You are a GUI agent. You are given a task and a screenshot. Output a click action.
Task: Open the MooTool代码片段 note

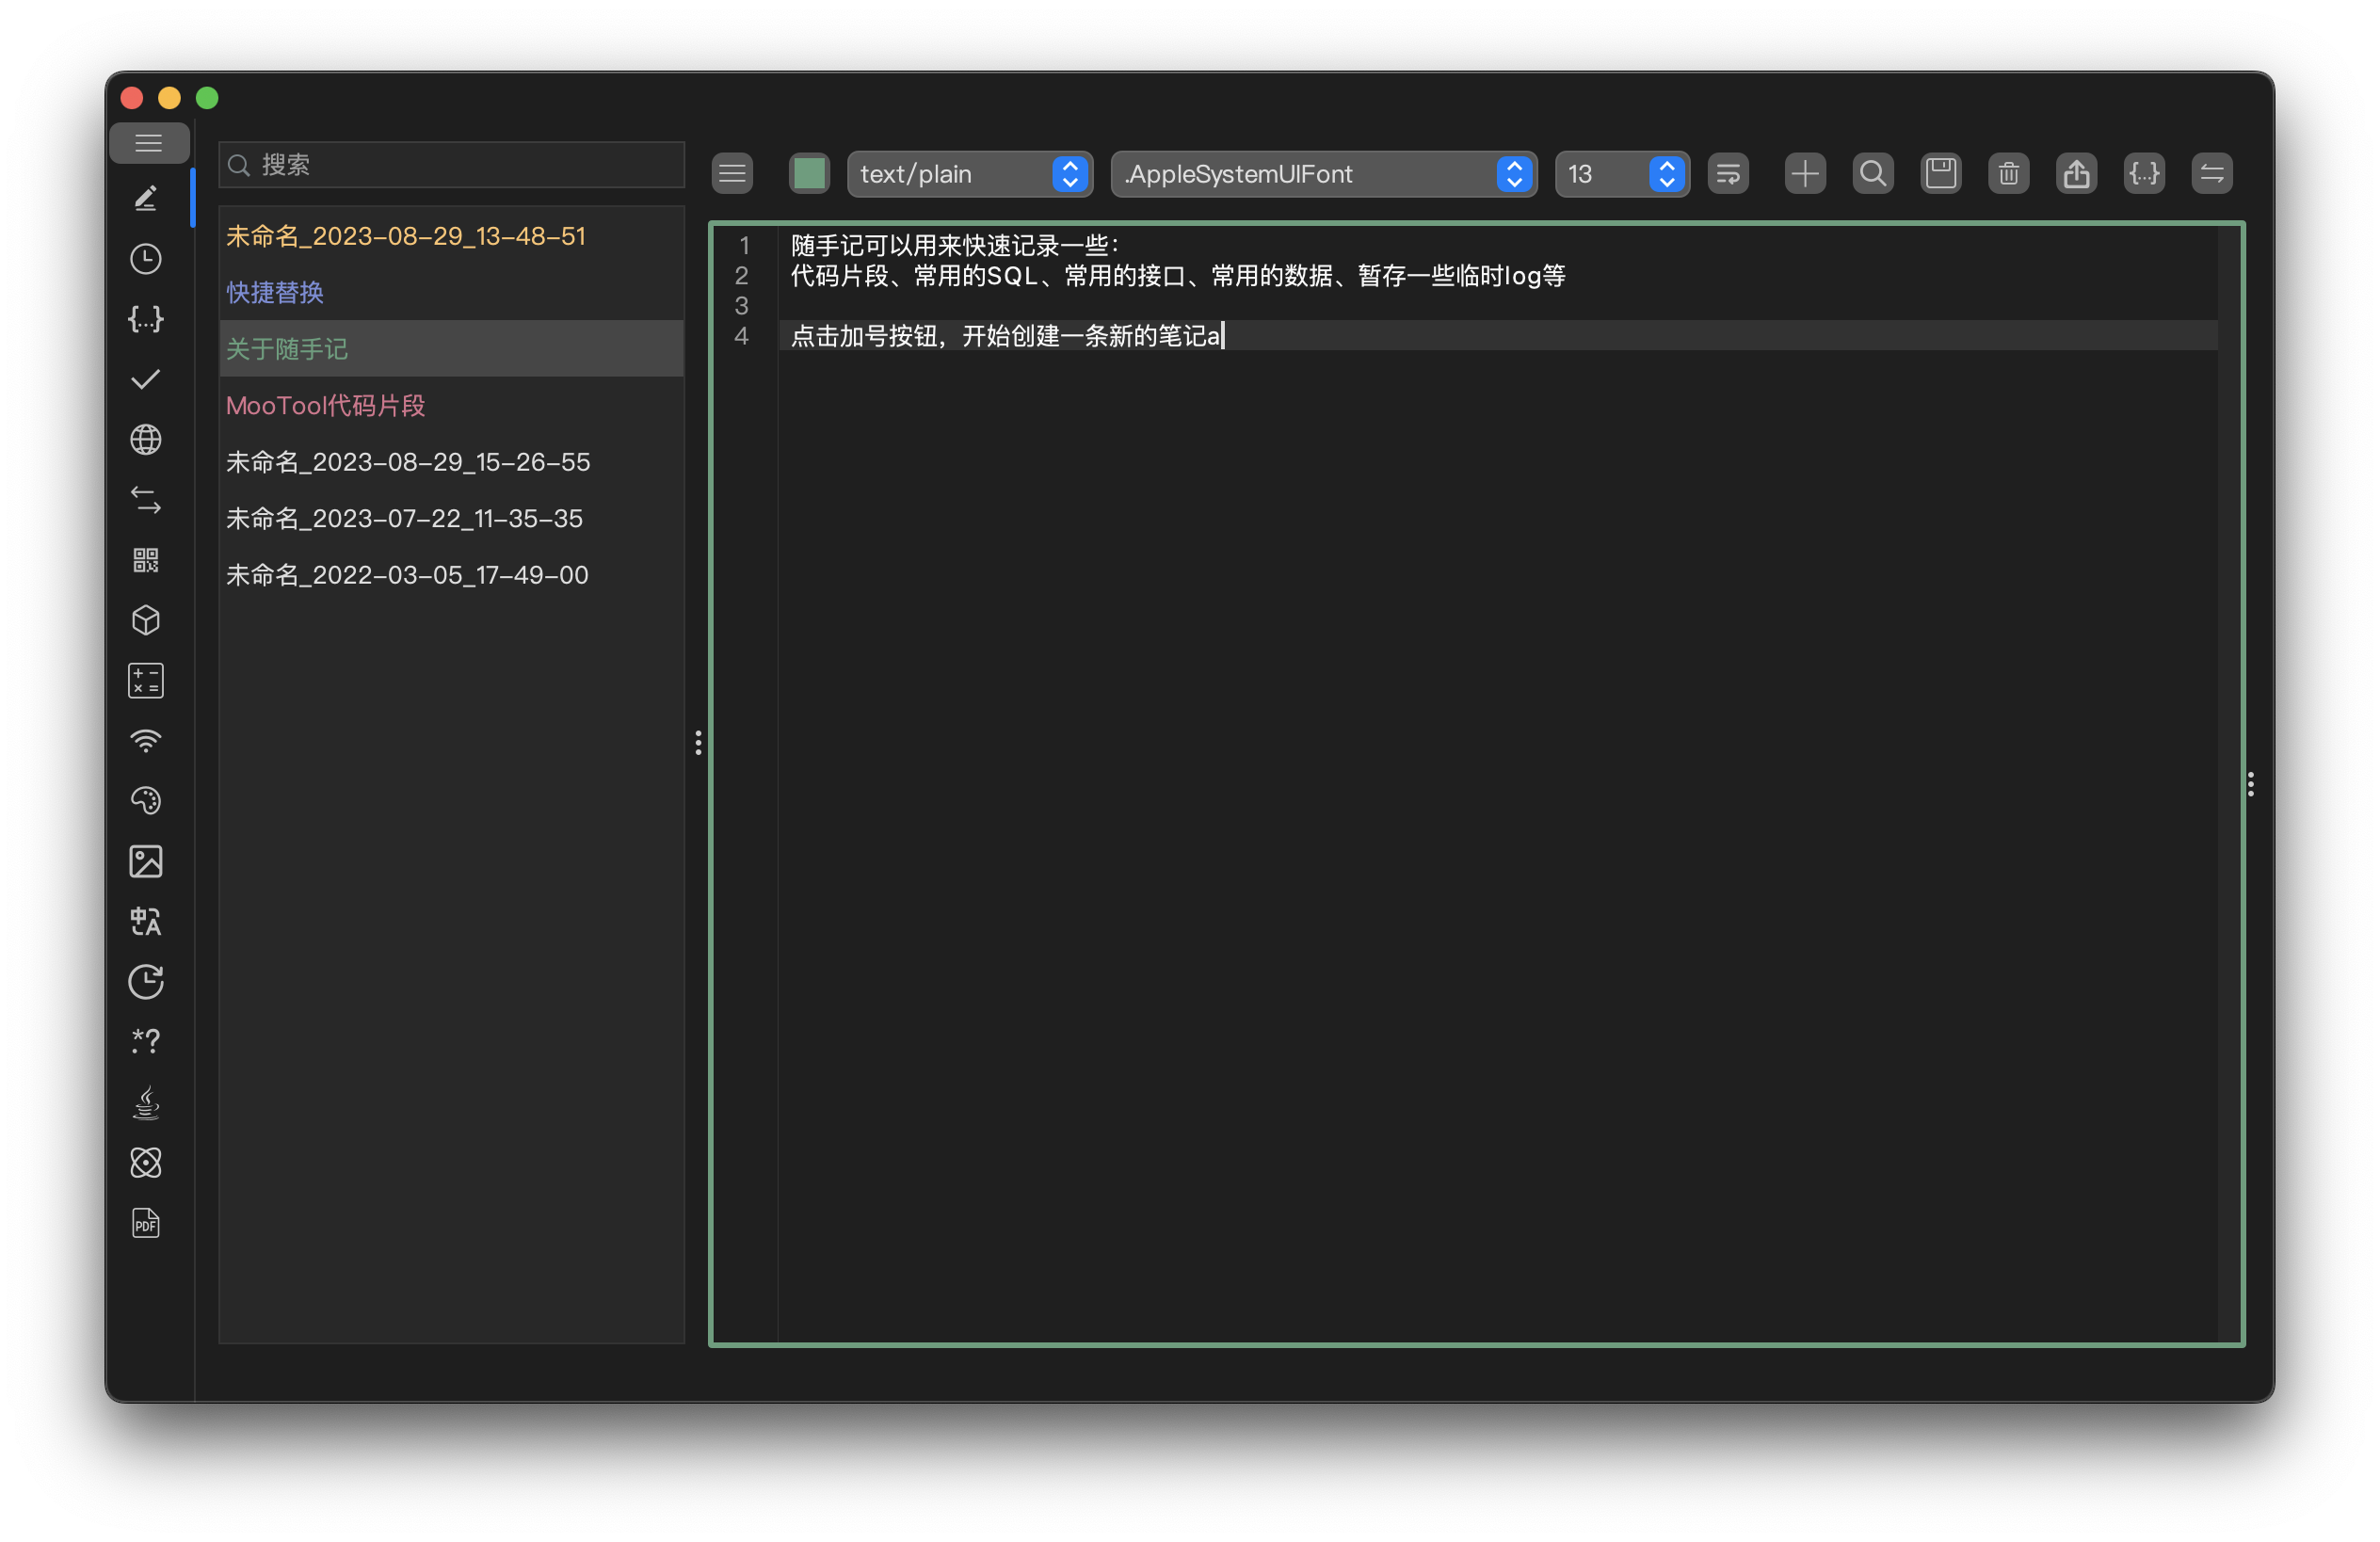point(326,405)
